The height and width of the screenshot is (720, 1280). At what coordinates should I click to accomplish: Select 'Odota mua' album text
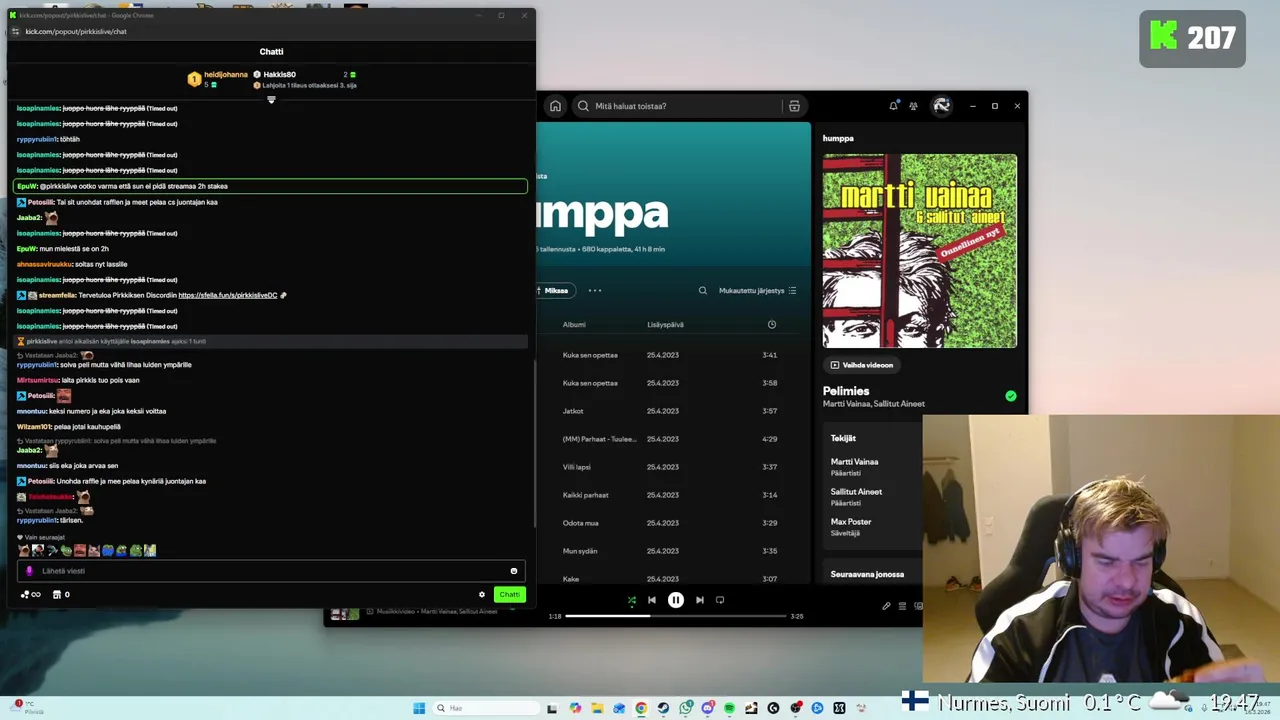click(580, 523)
